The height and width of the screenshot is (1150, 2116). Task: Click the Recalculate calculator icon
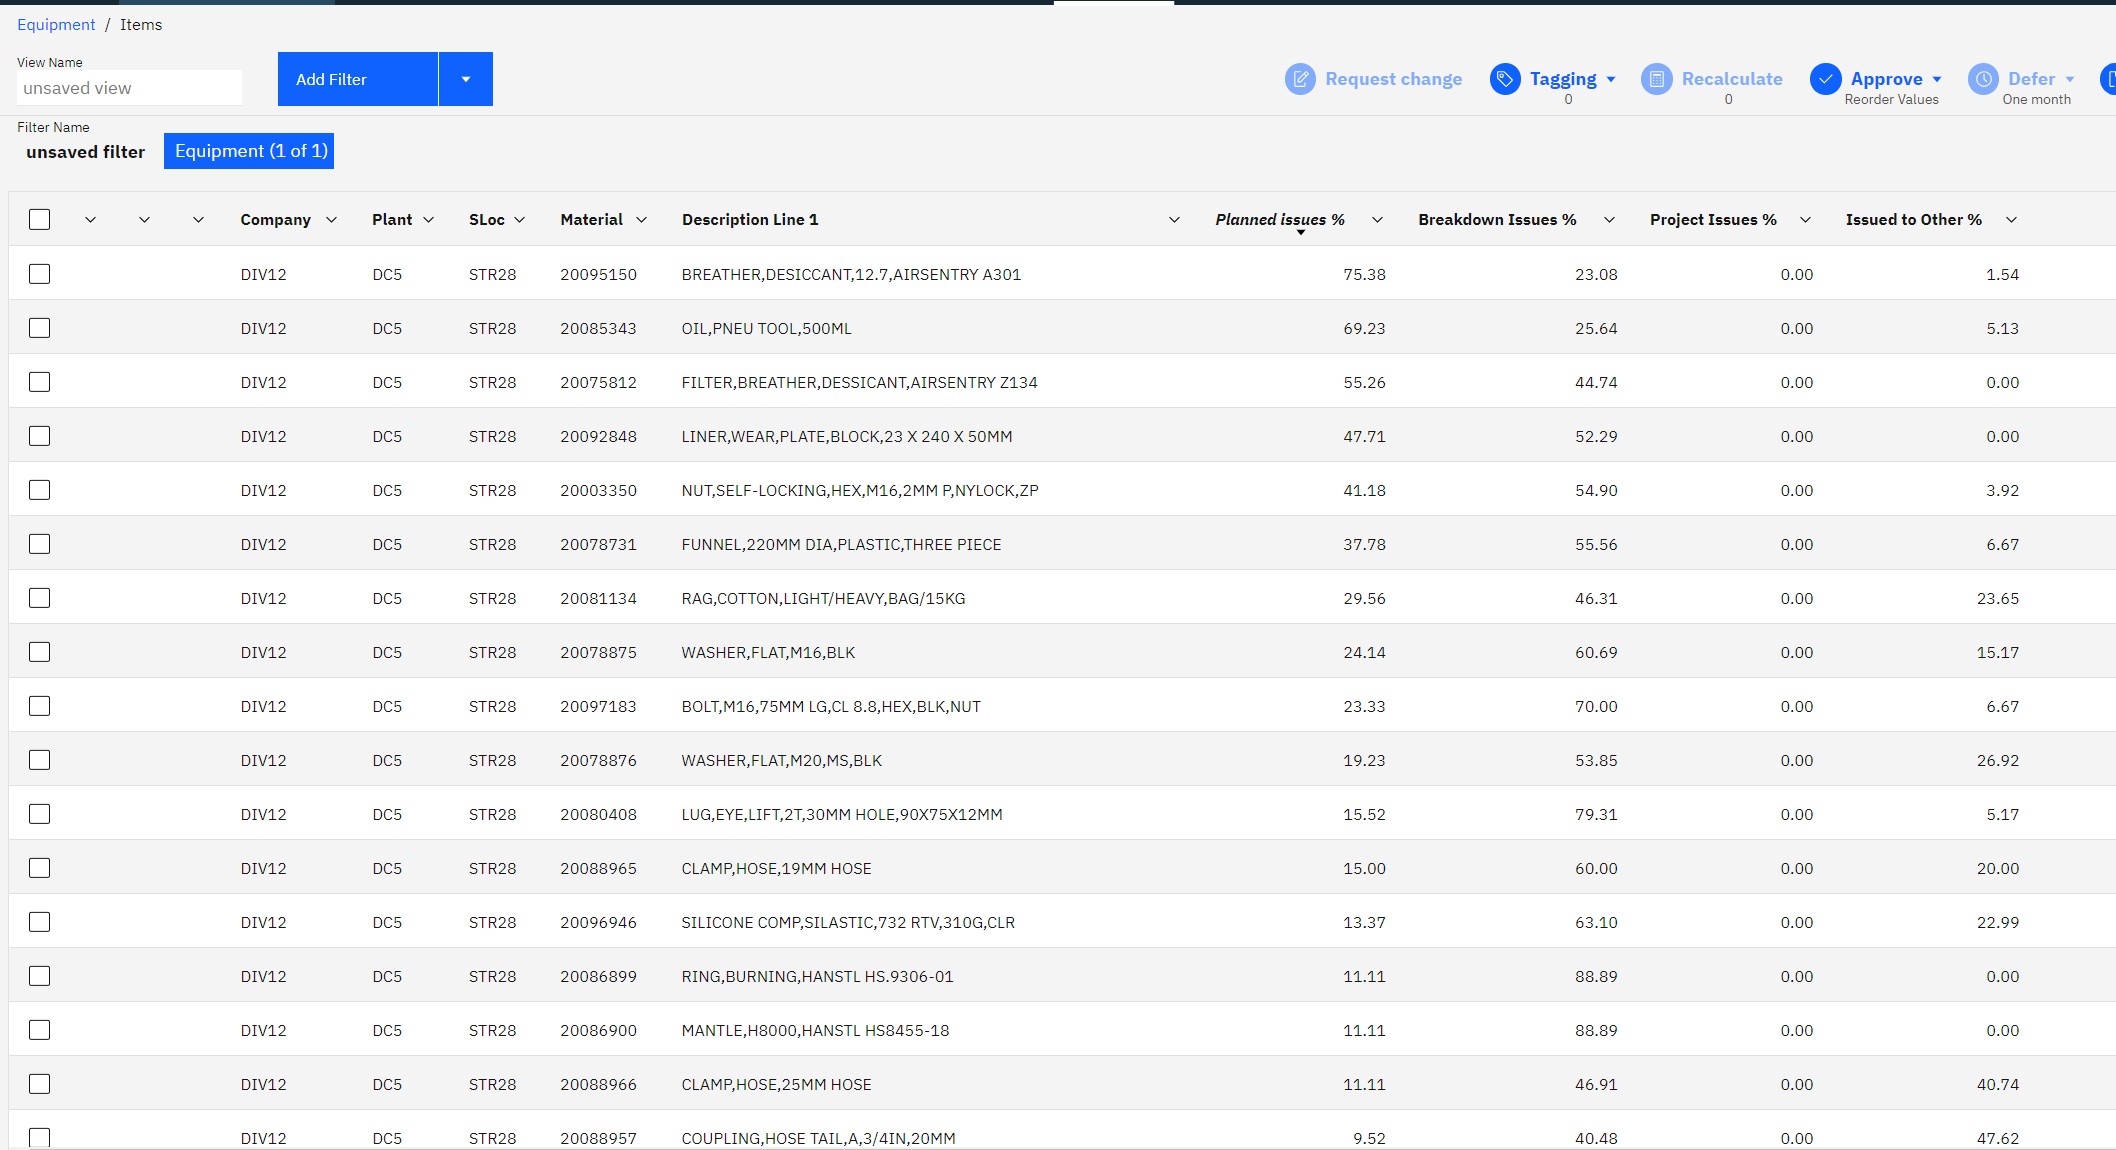pyautogui.click(x=1657, y=79)
